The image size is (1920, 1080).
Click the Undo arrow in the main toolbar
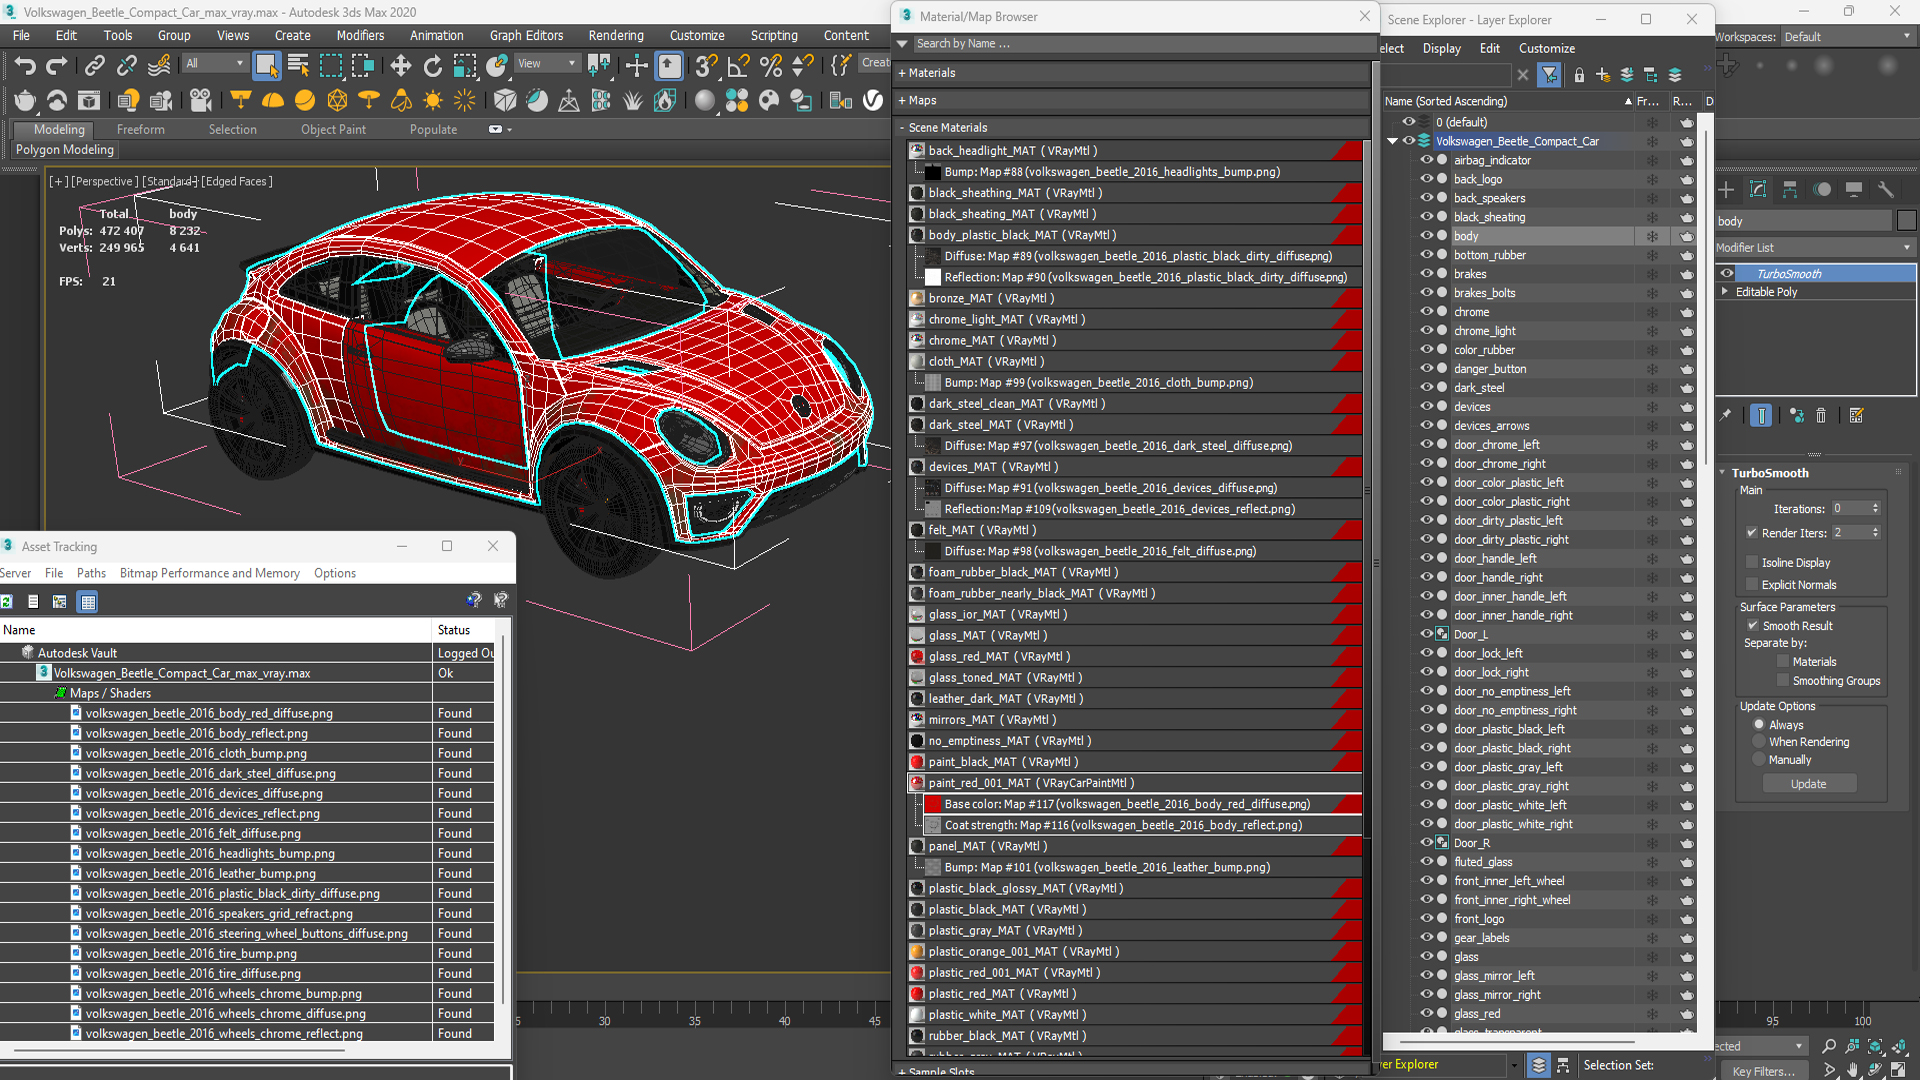click(24, 66)
